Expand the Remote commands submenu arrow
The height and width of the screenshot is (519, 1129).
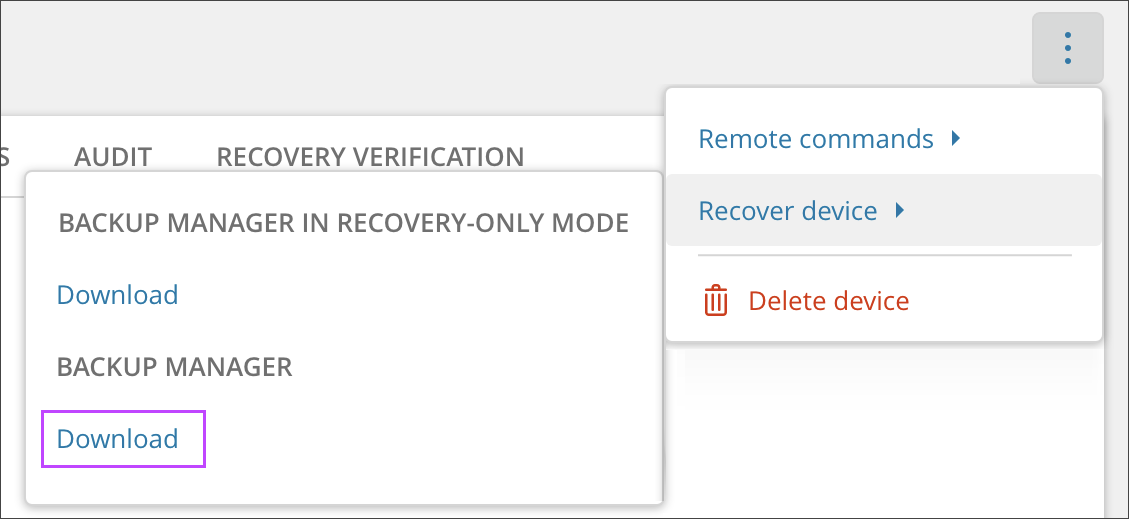point(956,139)
